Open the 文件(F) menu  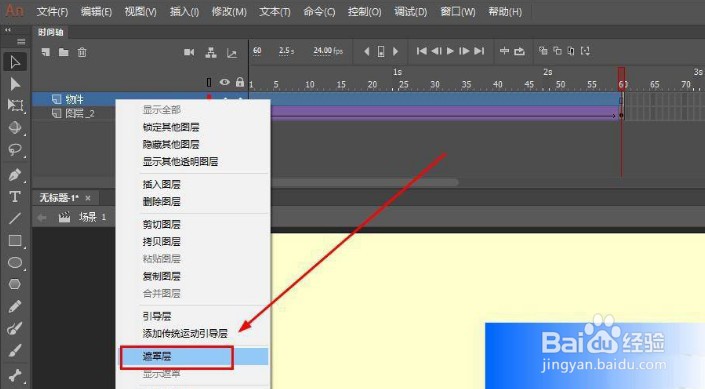tap(52, 12)
